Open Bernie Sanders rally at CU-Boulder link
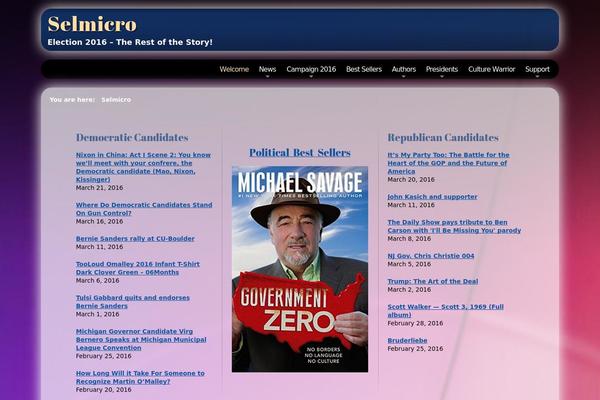The image size is (600, 400). pos(135,238)
